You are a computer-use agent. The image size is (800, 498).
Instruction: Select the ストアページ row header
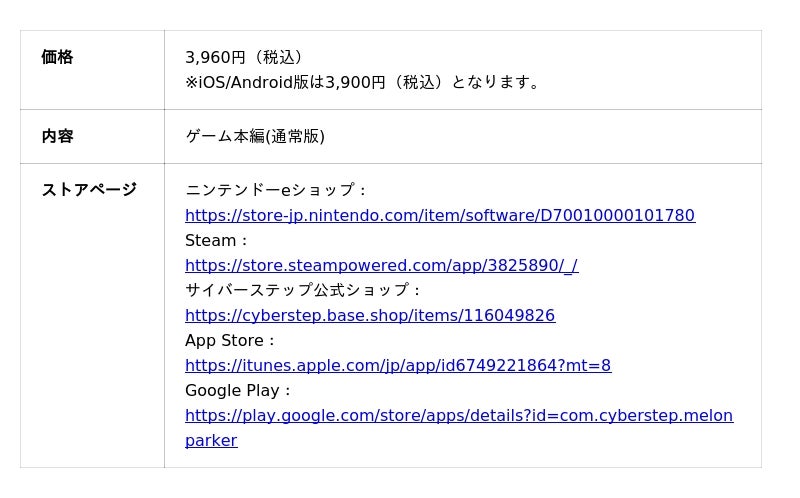89,189
